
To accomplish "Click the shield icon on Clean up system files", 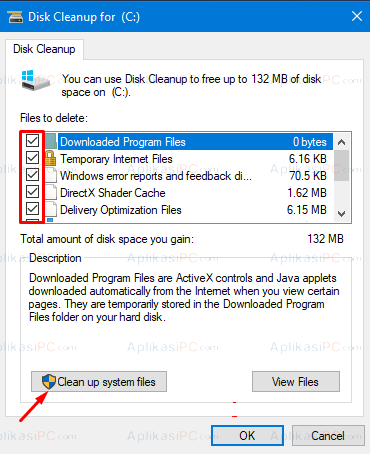I will point(49,382).
